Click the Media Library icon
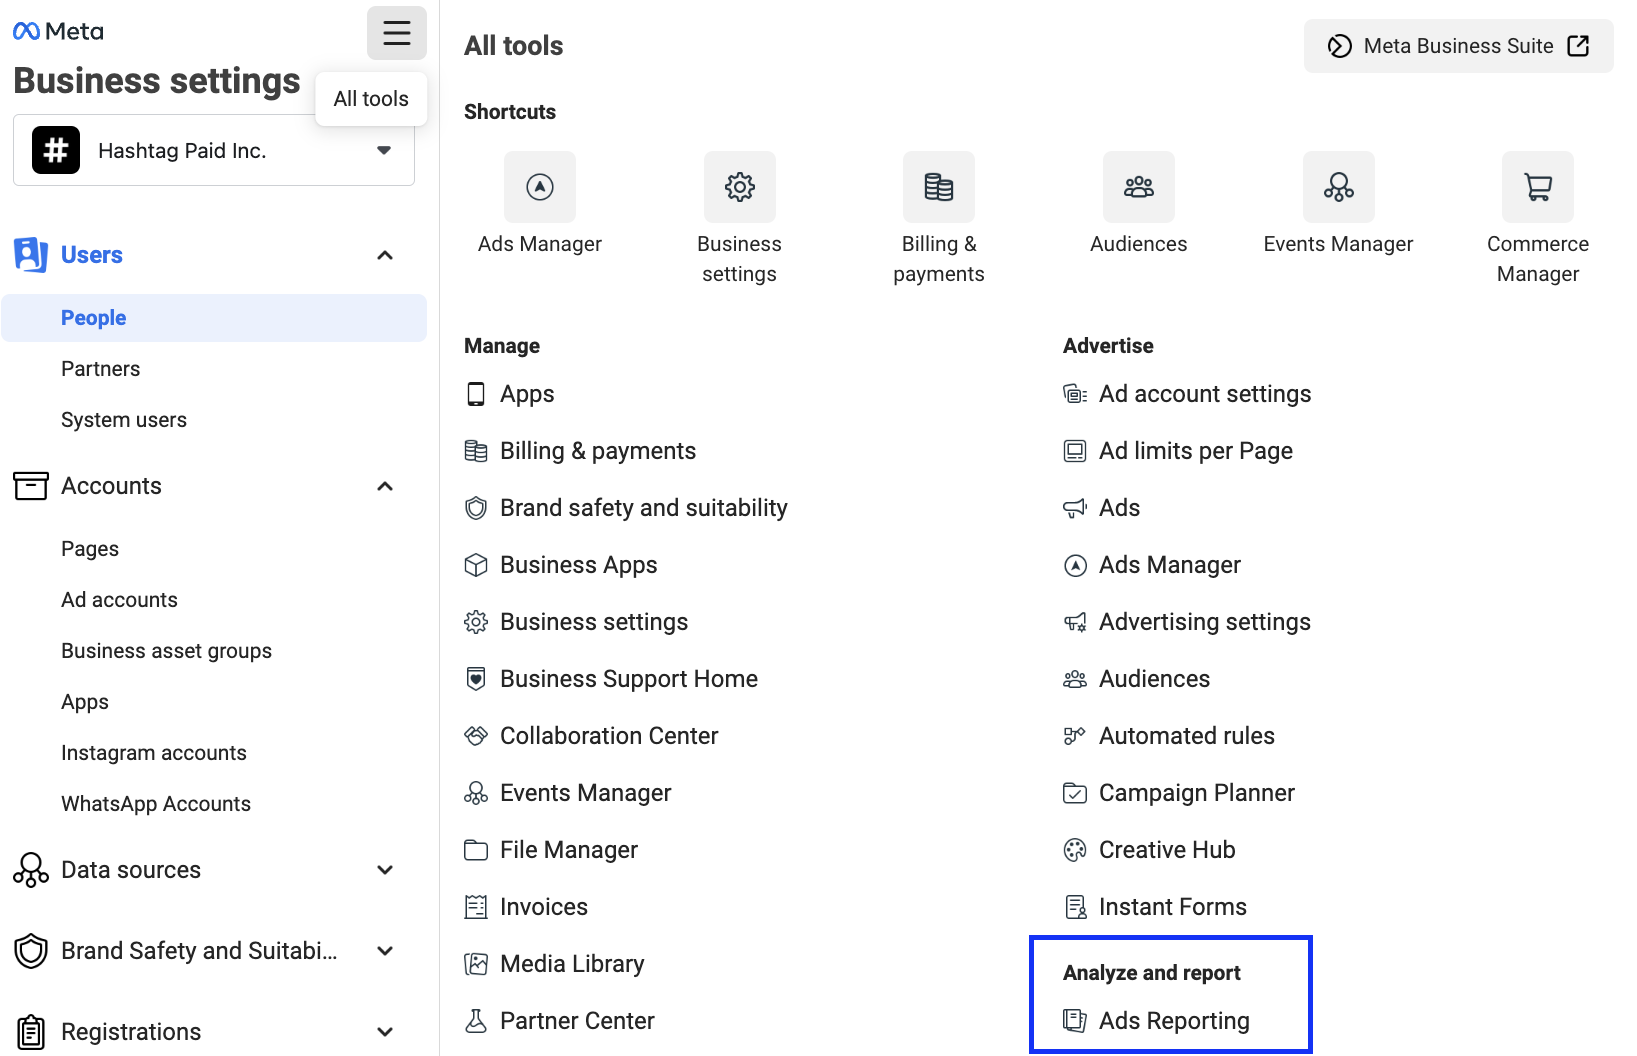The height and width of the screenshot is (1056, 1637). [x=476, y=964]
